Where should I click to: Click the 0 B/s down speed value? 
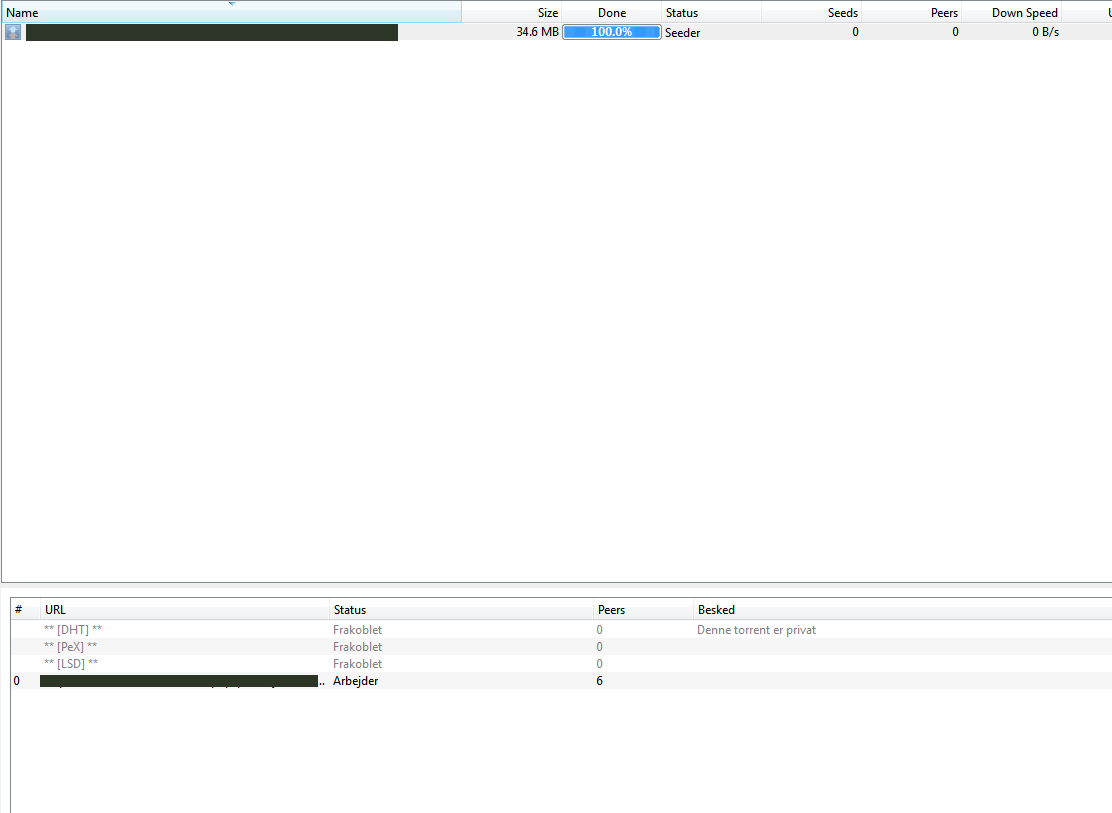pos(1045,32)
